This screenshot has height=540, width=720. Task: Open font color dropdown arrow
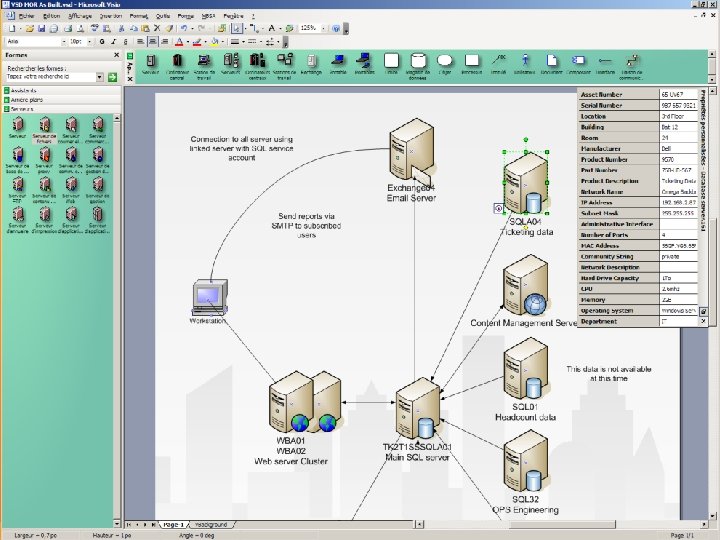coord(187,42)
